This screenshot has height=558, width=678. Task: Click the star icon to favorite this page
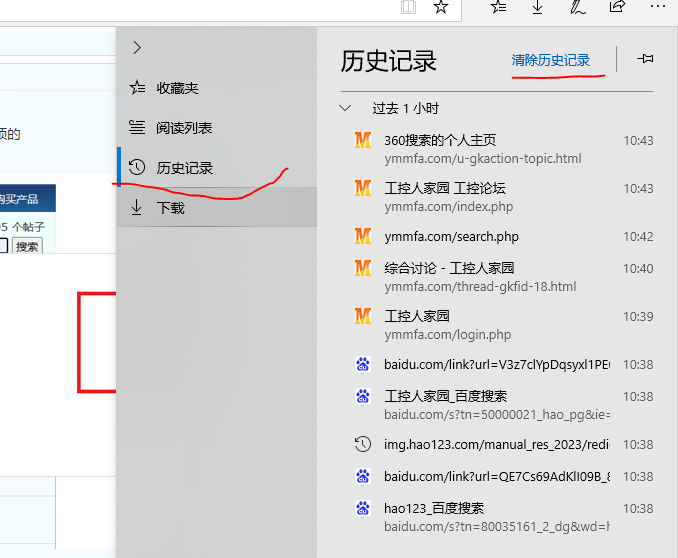coord(440,7)
